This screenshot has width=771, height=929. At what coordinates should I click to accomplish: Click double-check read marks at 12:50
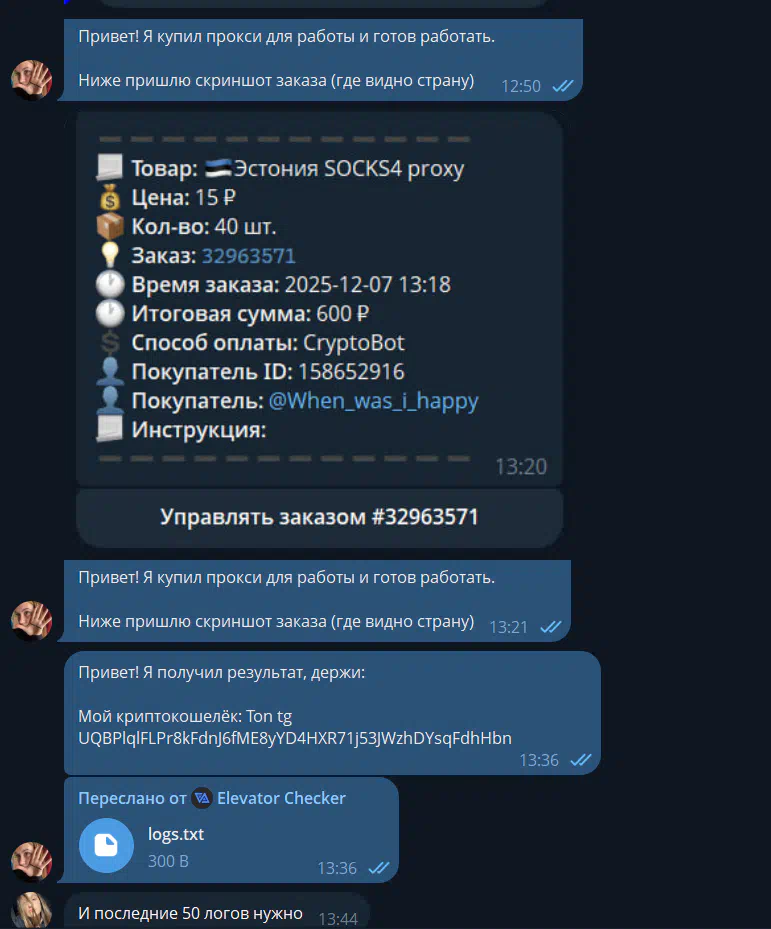click(x=562, y=87)
